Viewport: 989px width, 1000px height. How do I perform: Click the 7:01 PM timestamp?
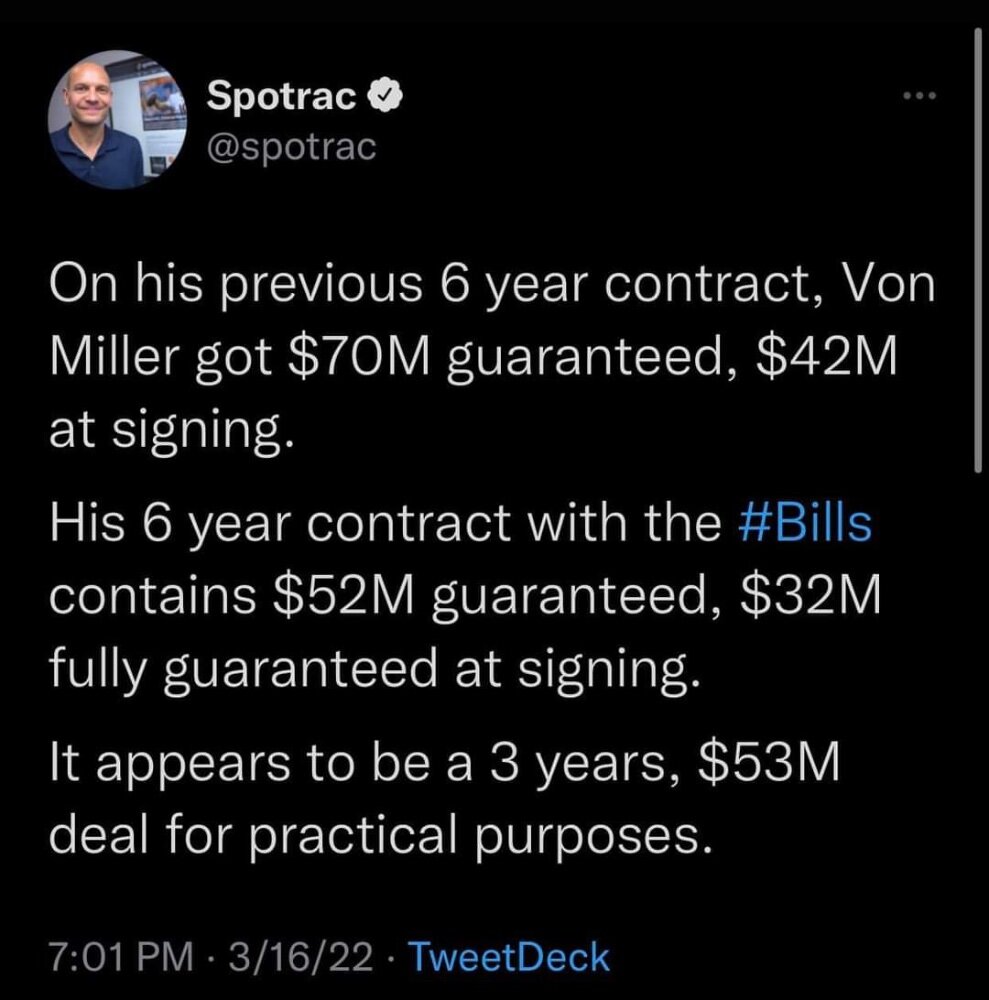[x=121, y=956]
